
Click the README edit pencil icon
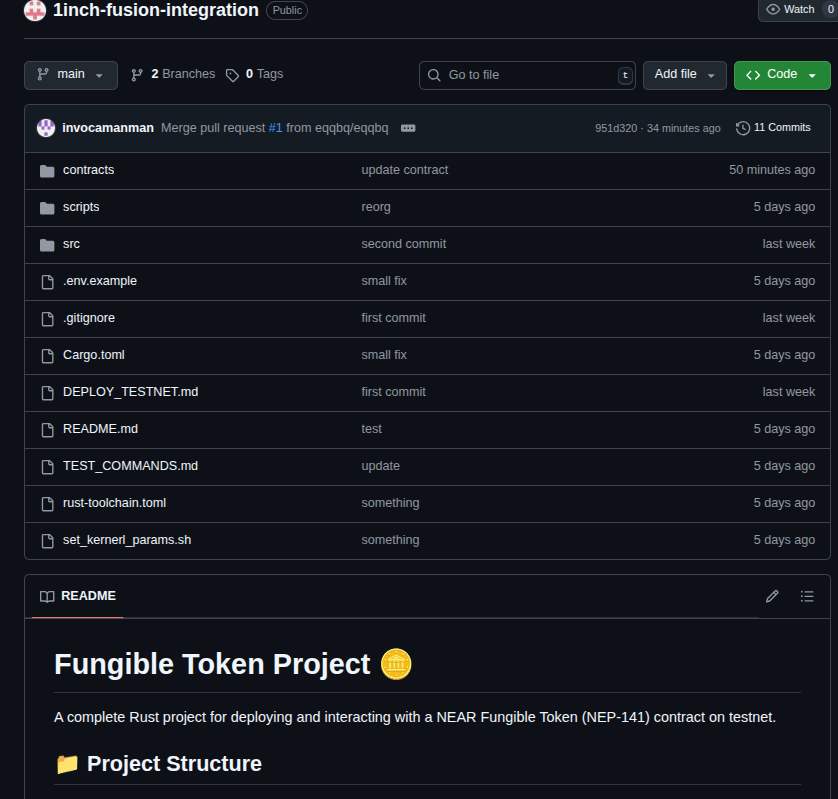point(772,596)
